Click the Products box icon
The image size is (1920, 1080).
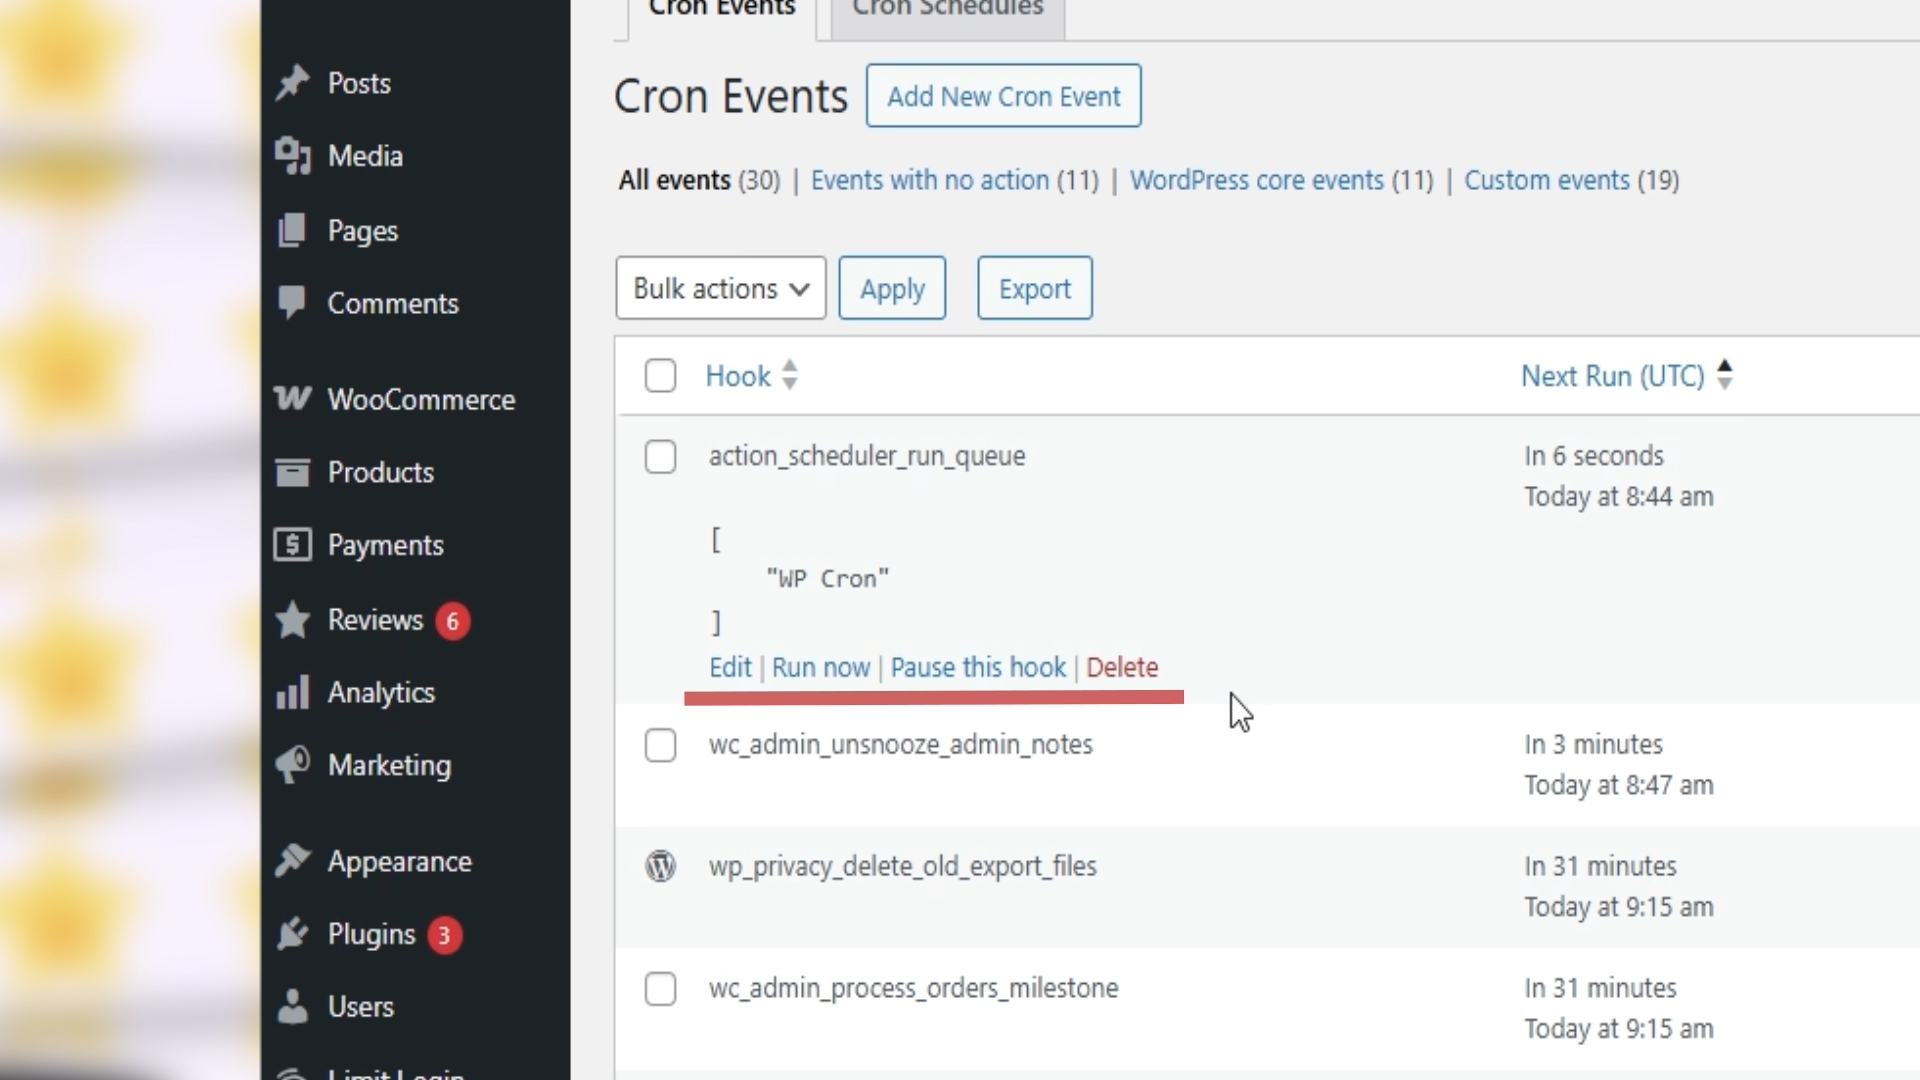(292, 472)
